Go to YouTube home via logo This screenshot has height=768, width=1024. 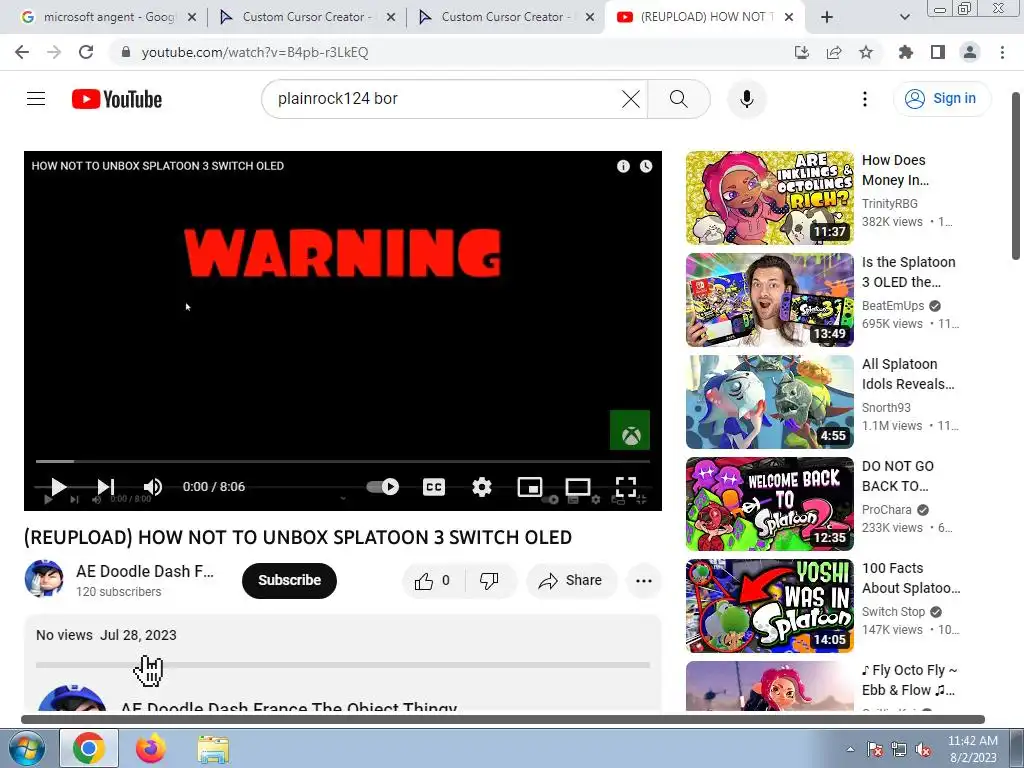click(117, 99)
